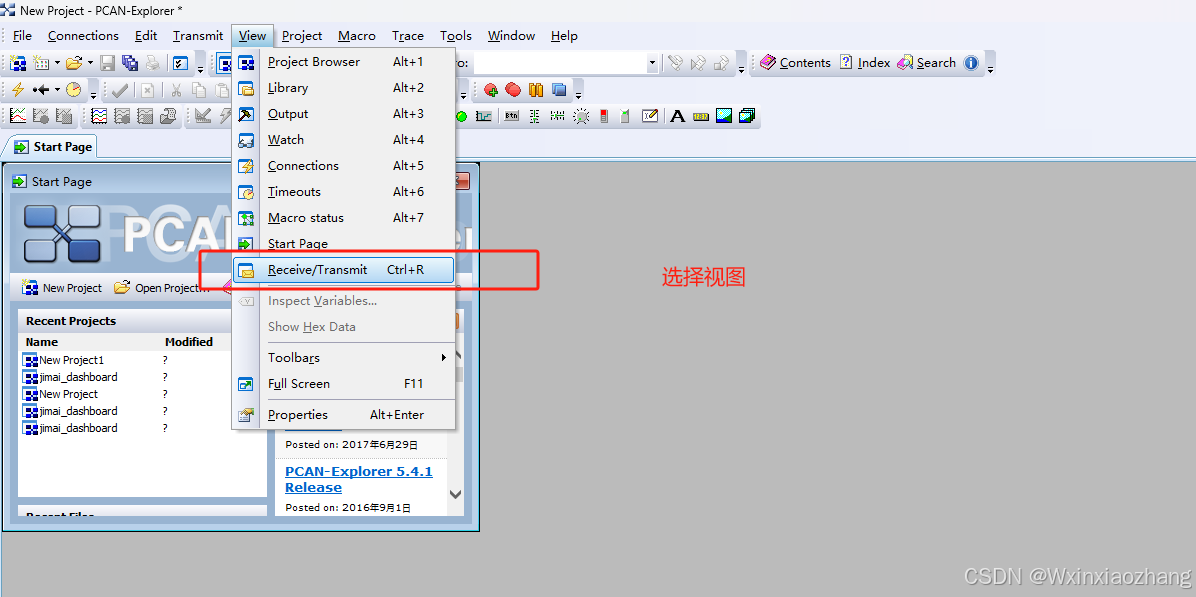Click the landscape picture instrument icon

pos(724,116)
